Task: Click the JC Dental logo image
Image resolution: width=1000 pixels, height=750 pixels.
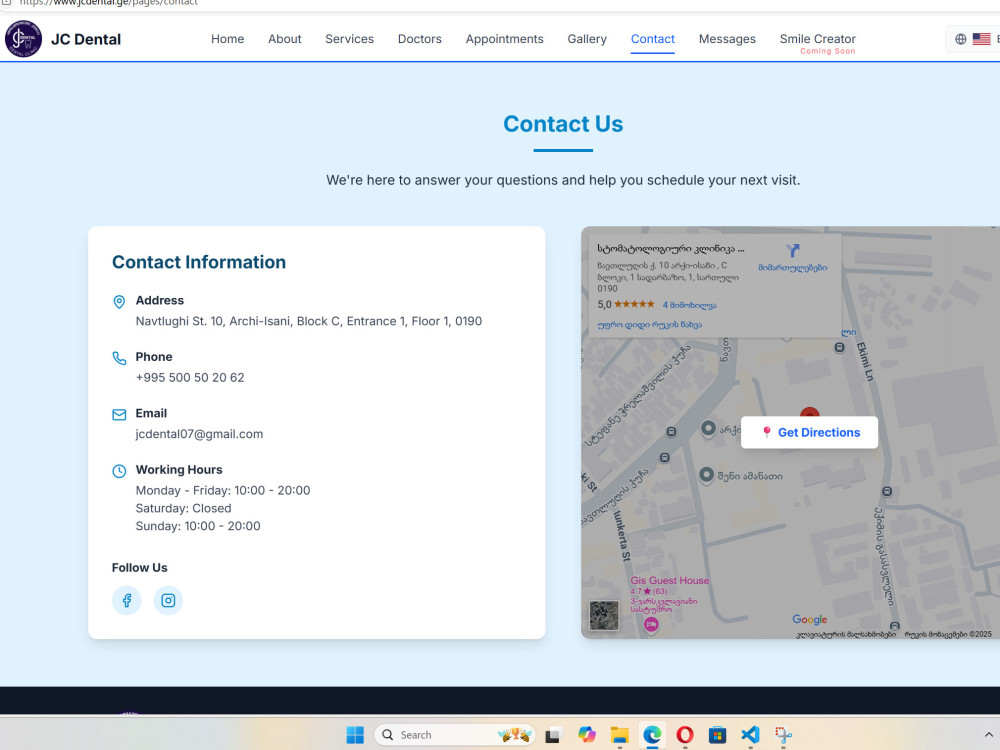Action: pyautogui.click(x=24, y=38)
